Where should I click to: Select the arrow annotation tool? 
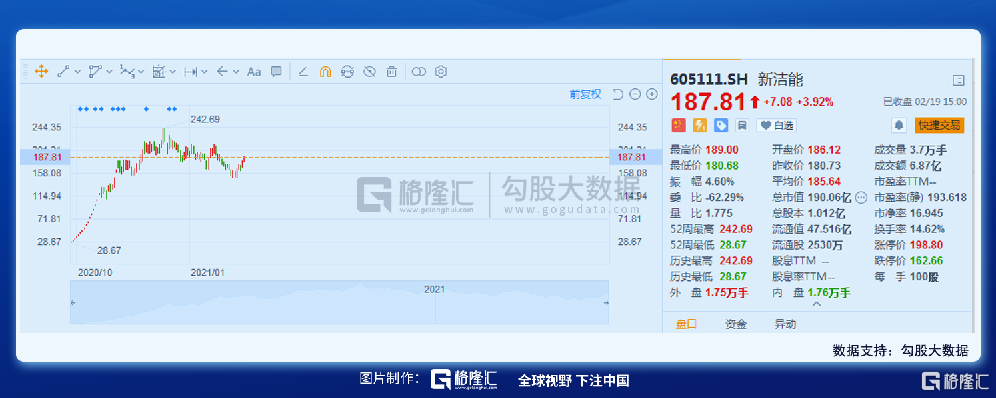222,72
